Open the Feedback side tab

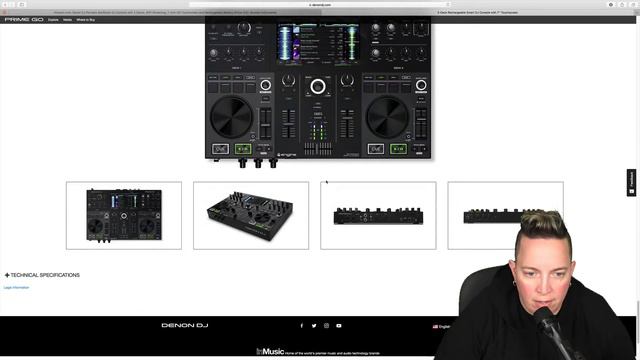click(631, 183)
